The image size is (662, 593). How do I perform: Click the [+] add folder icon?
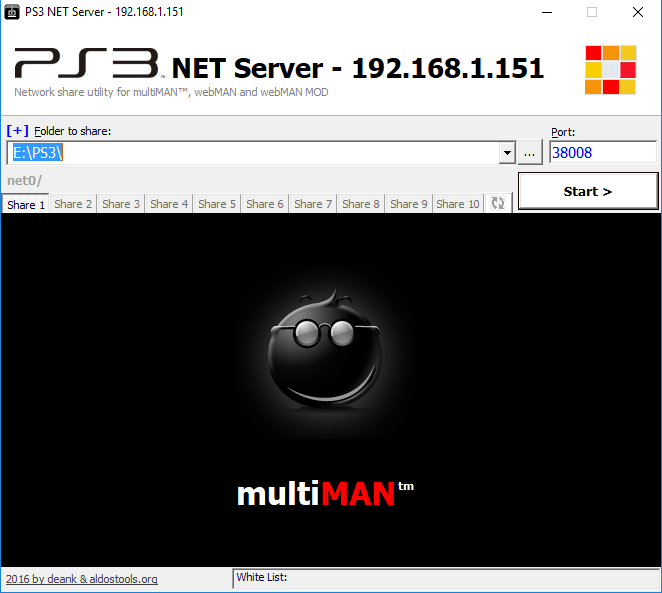(x=18, y=130)
